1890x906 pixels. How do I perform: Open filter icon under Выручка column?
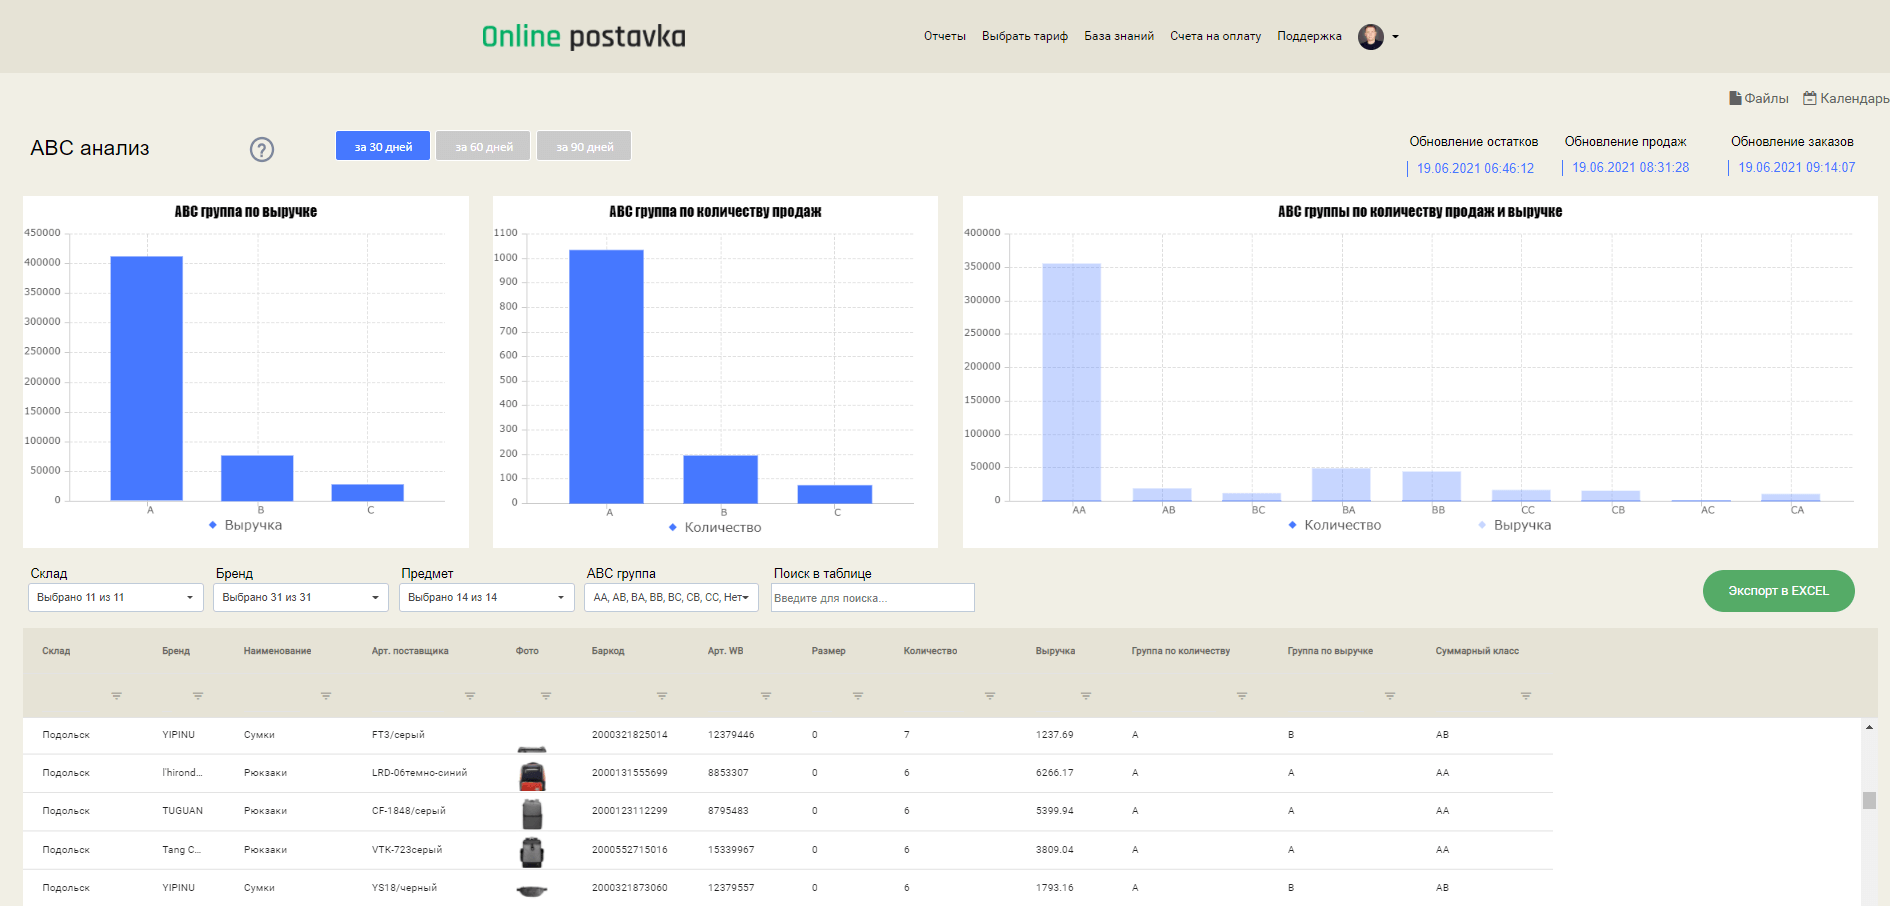(1086, 696)
